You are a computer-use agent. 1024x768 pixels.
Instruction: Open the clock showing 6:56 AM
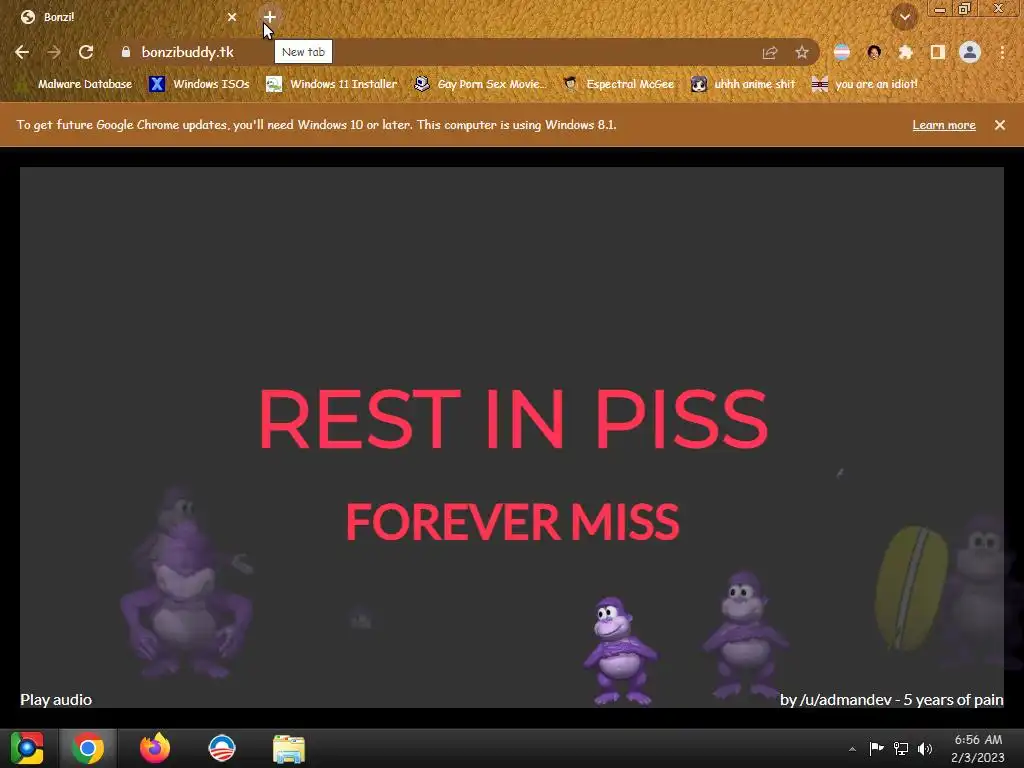coord(978,748)
